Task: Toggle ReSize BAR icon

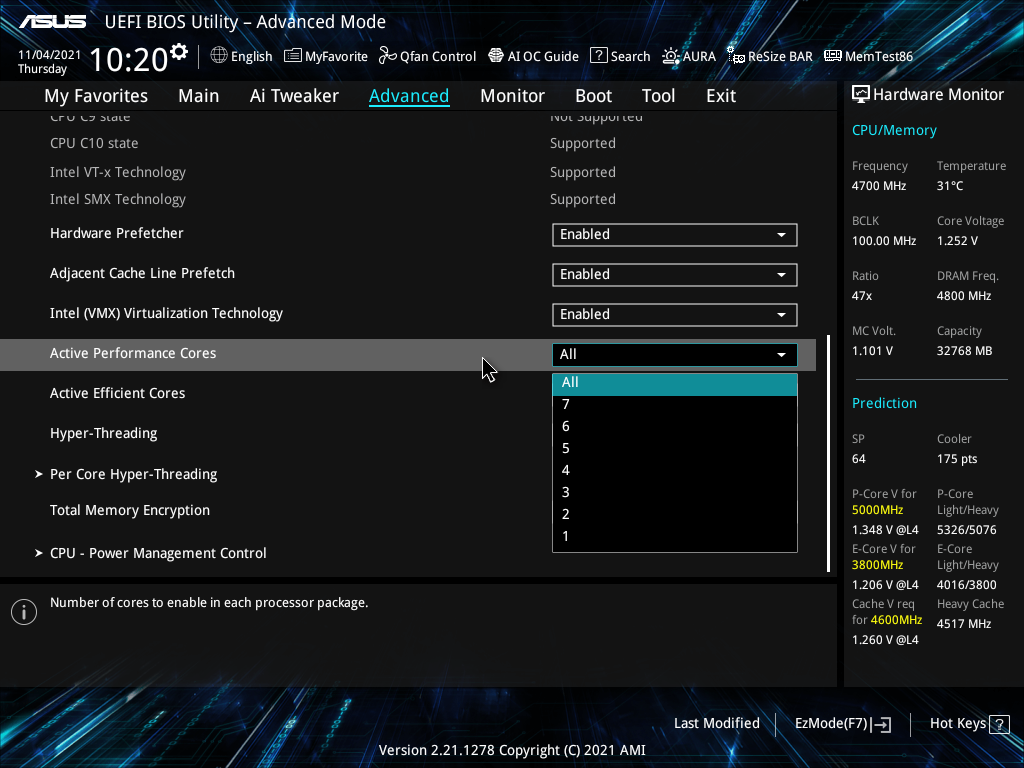Action: click(736, 56)
